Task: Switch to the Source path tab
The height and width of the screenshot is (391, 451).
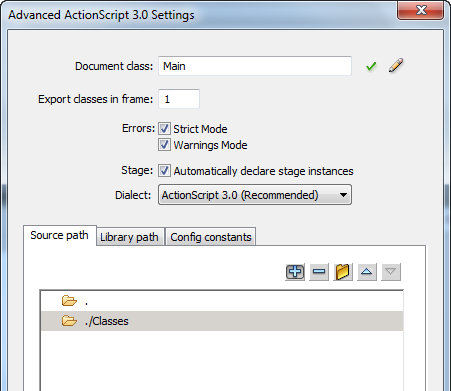Action: click(60, 235)
